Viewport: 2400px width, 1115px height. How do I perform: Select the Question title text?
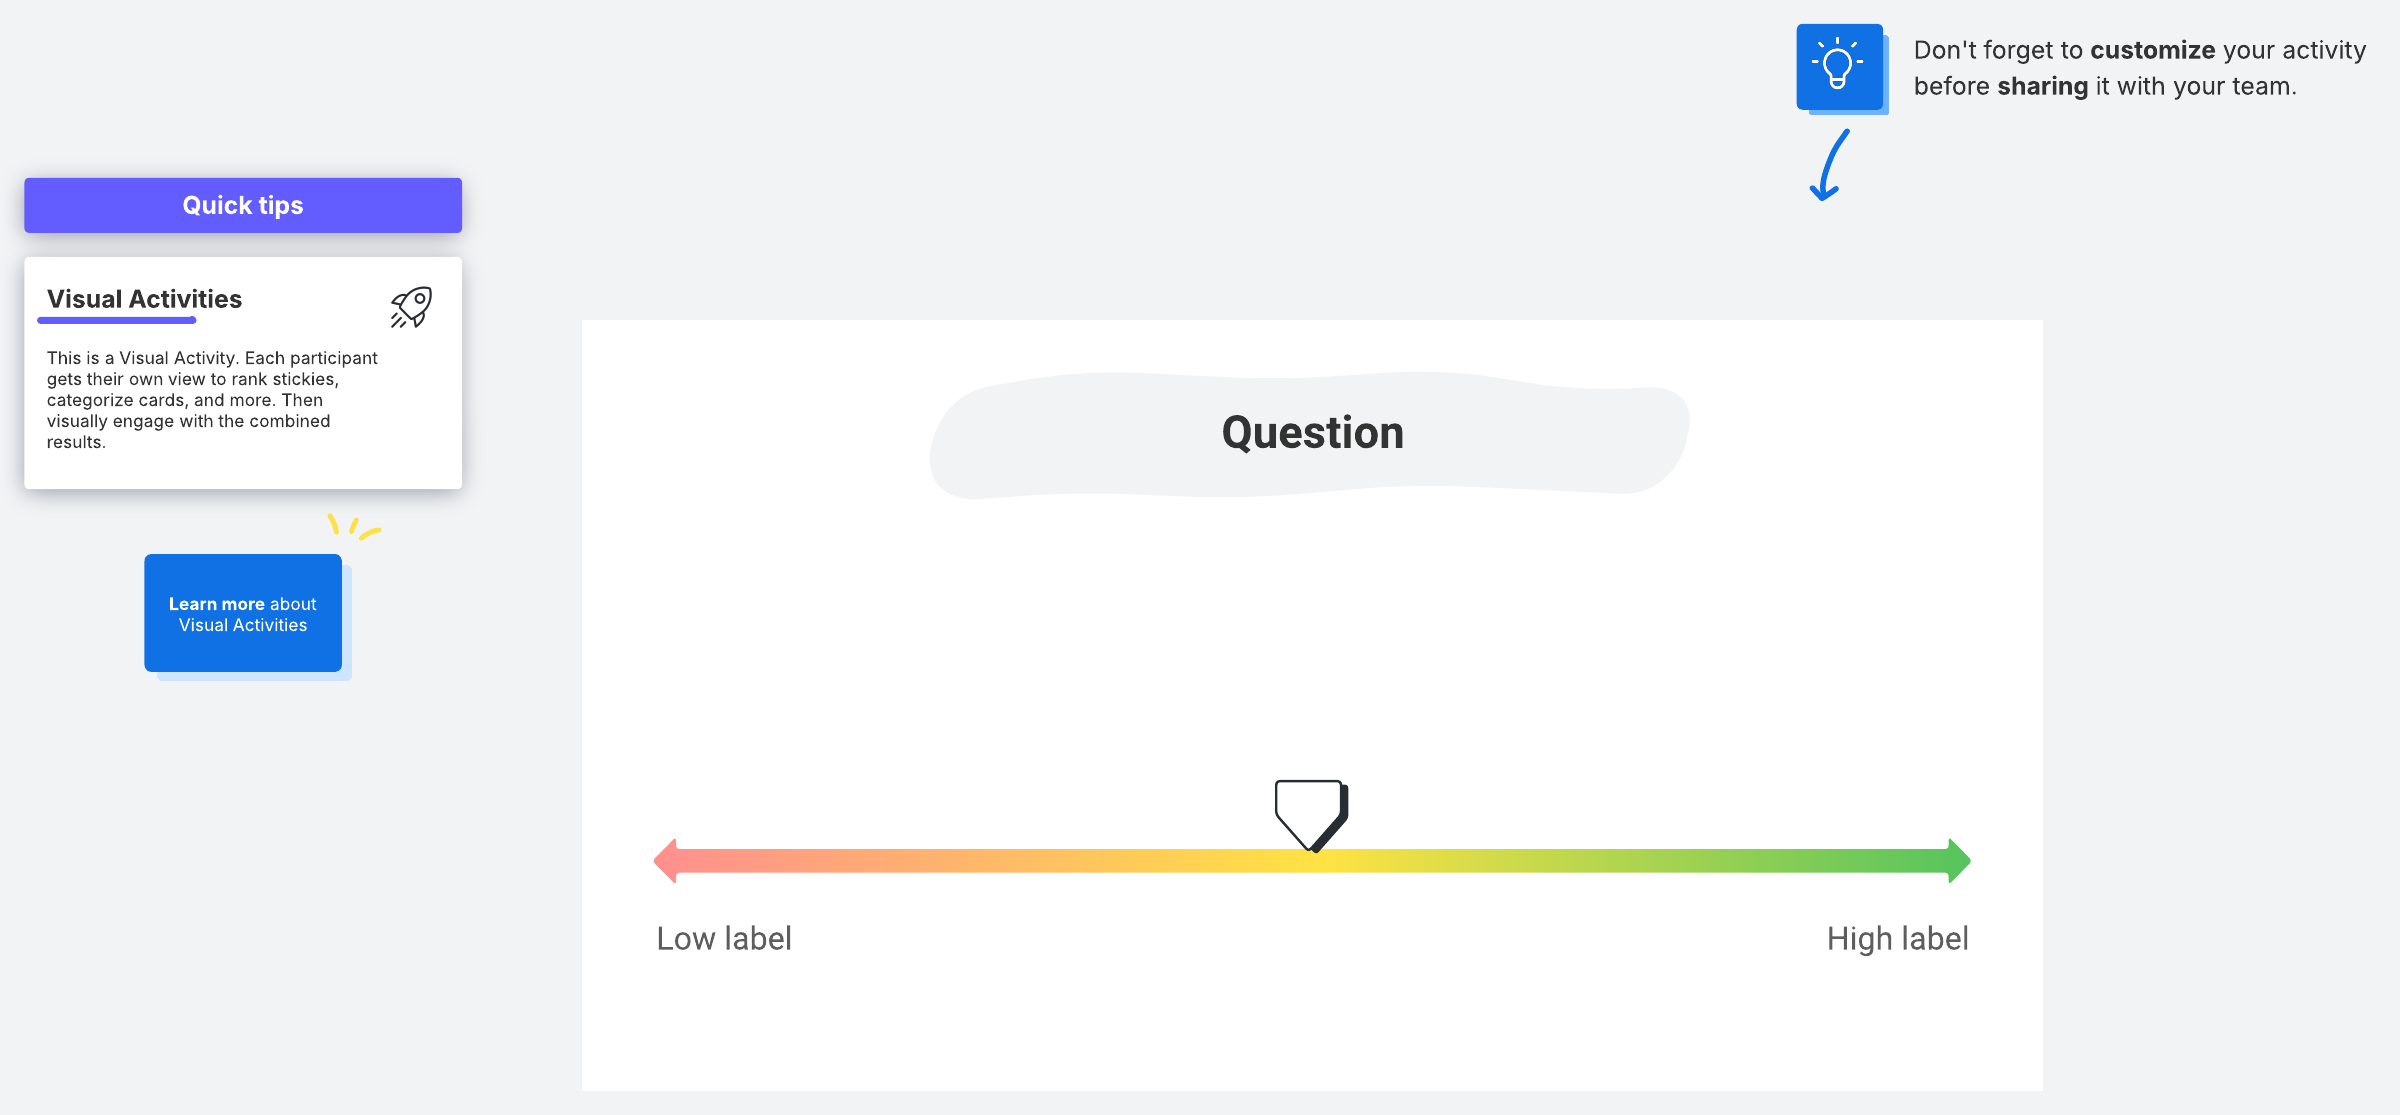tap(1312, 433)
